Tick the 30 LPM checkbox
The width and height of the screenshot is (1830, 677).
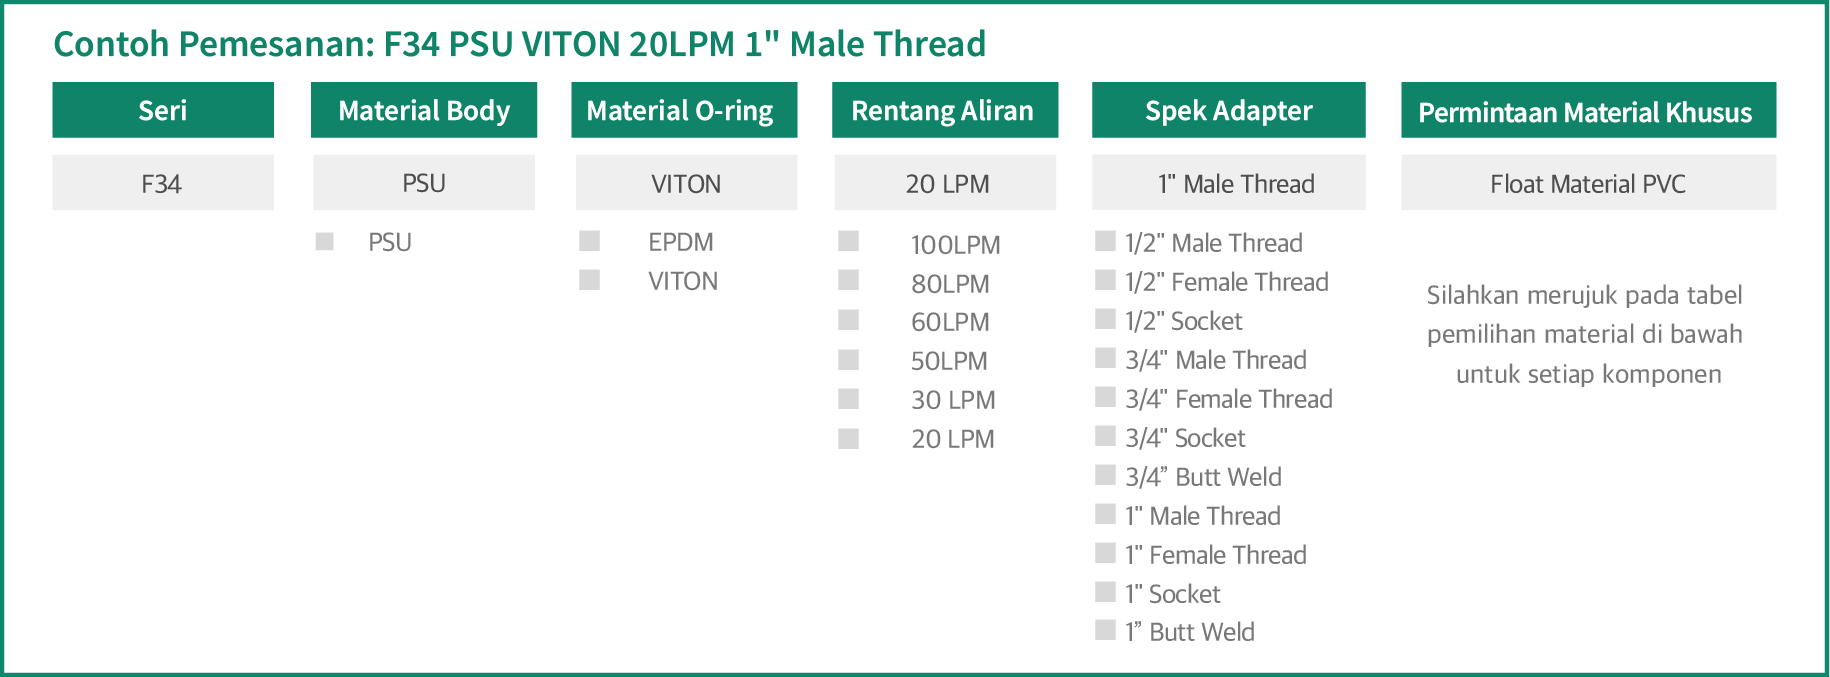(x=849, y=399)
